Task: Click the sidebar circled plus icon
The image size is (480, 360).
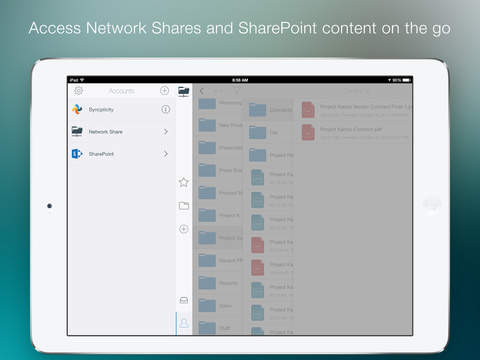Action: [184, 229]
